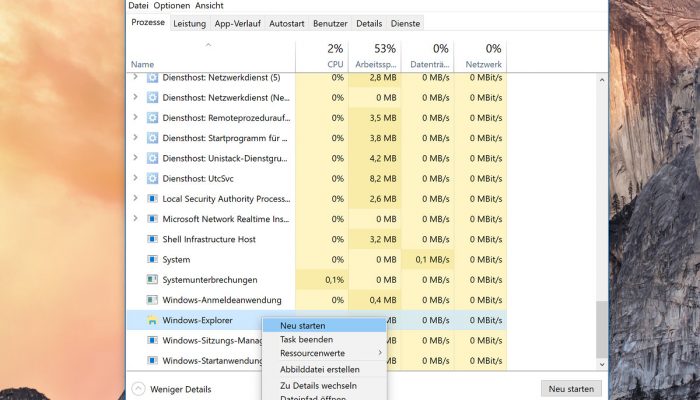The width and height of the screenshot is (700, 400).
Task: Select Diensthost: UtcSvc row text
Action: tap(198, 179)
